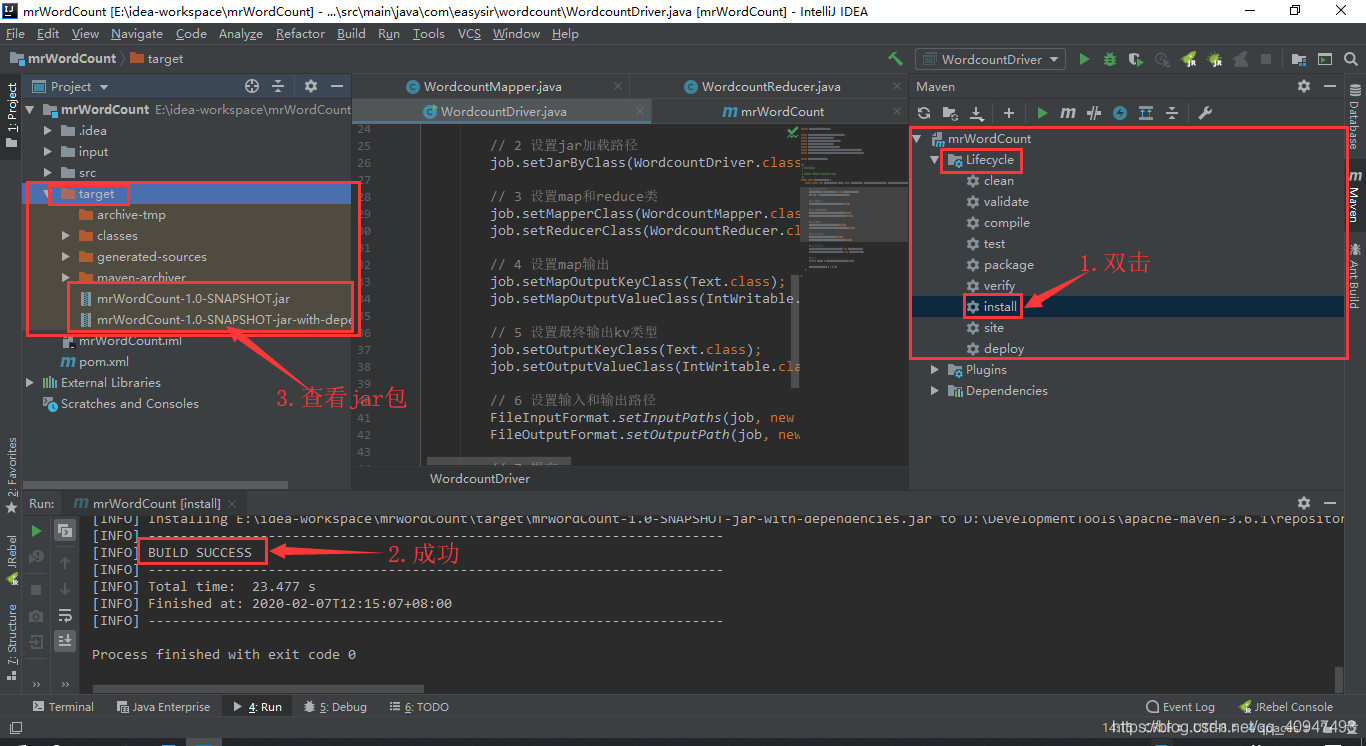Run WordcountDriver with the green play icon

1084,59
